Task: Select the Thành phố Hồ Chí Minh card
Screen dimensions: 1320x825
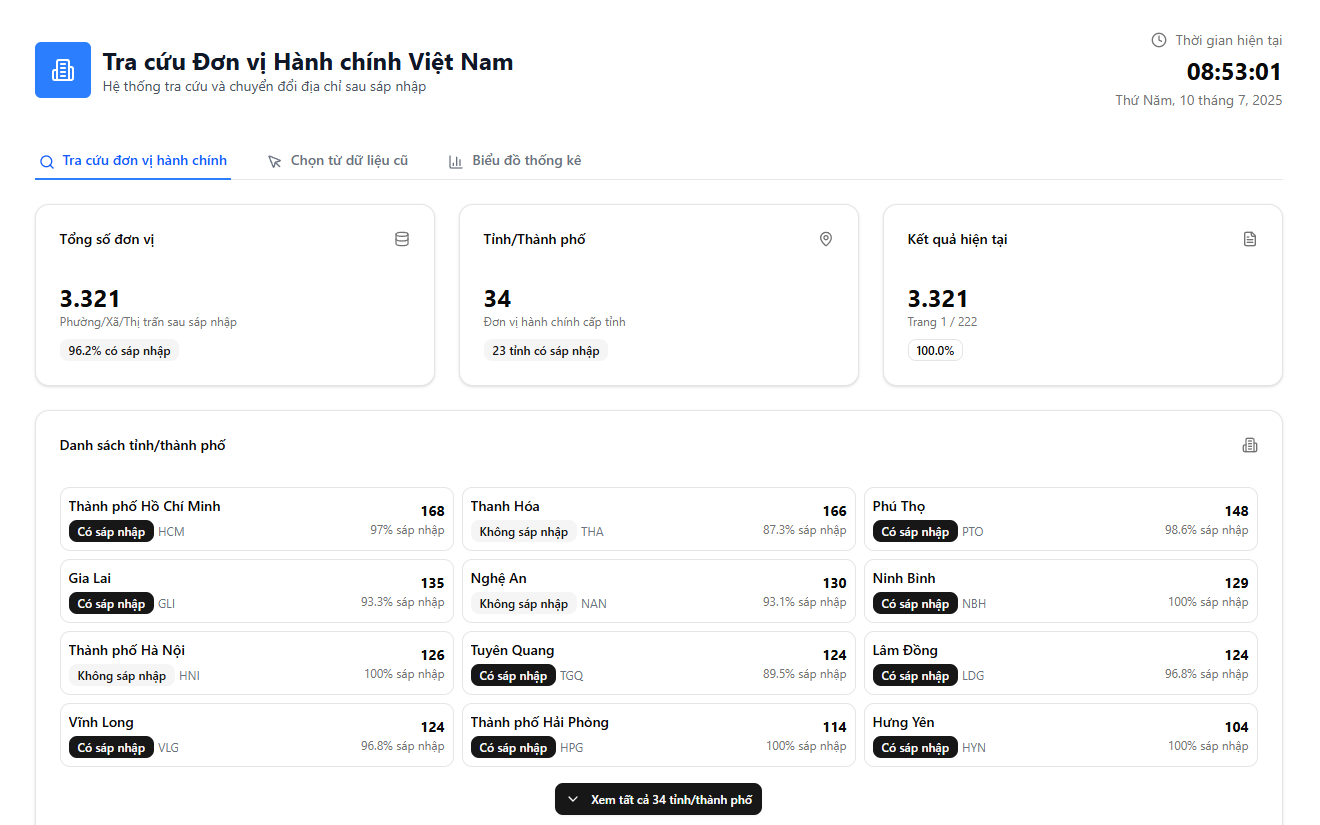Action: (x=256, y=519)
